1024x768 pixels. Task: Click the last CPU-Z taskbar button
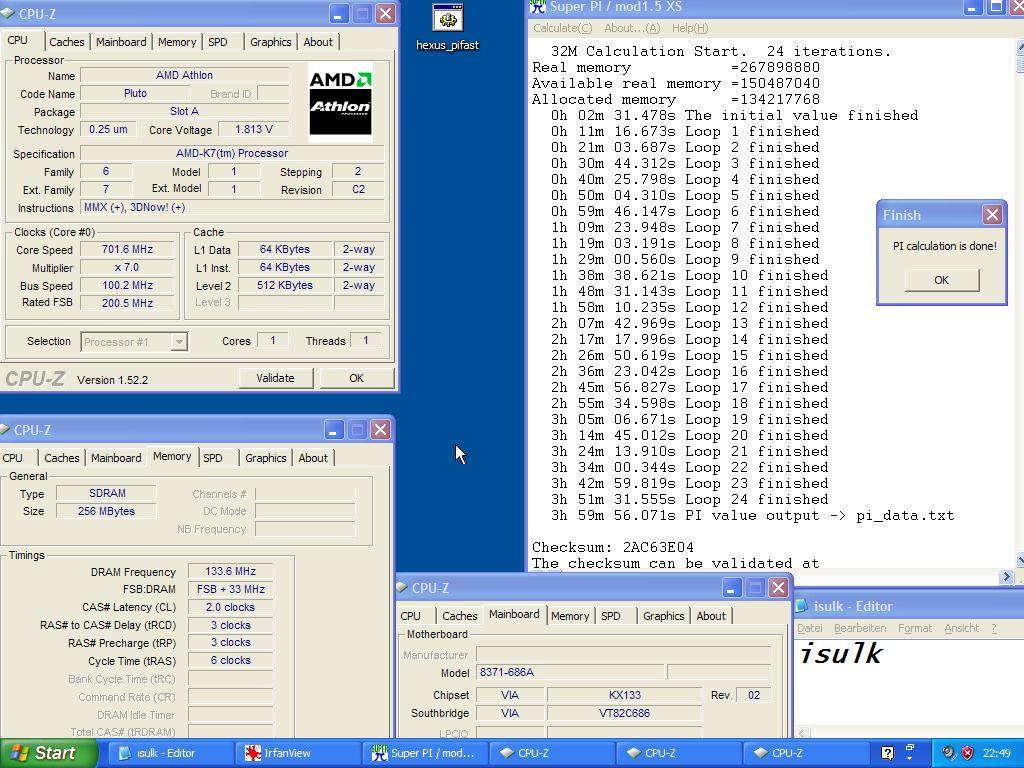click(805, 753)
